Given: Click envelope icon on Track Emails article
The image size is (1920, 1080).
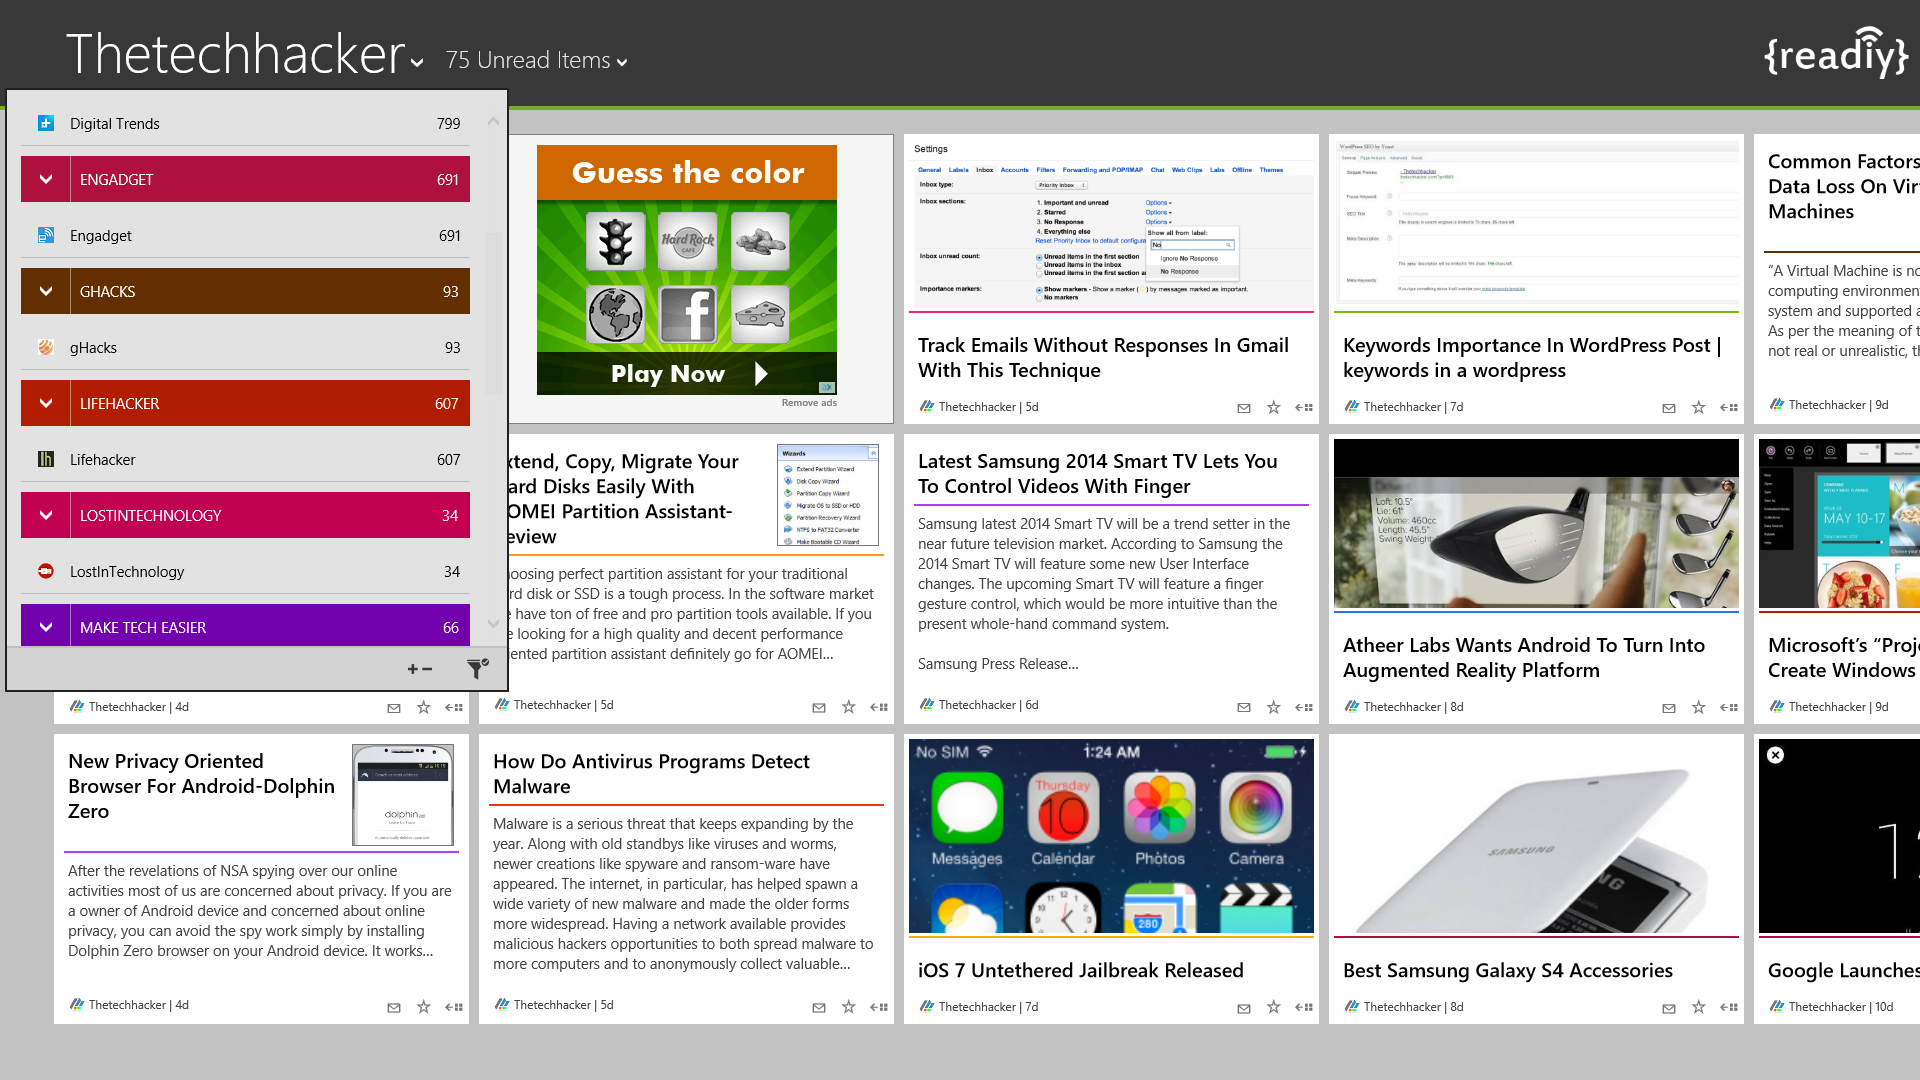Looking at the screenshot, I should tap(1244, 408).
